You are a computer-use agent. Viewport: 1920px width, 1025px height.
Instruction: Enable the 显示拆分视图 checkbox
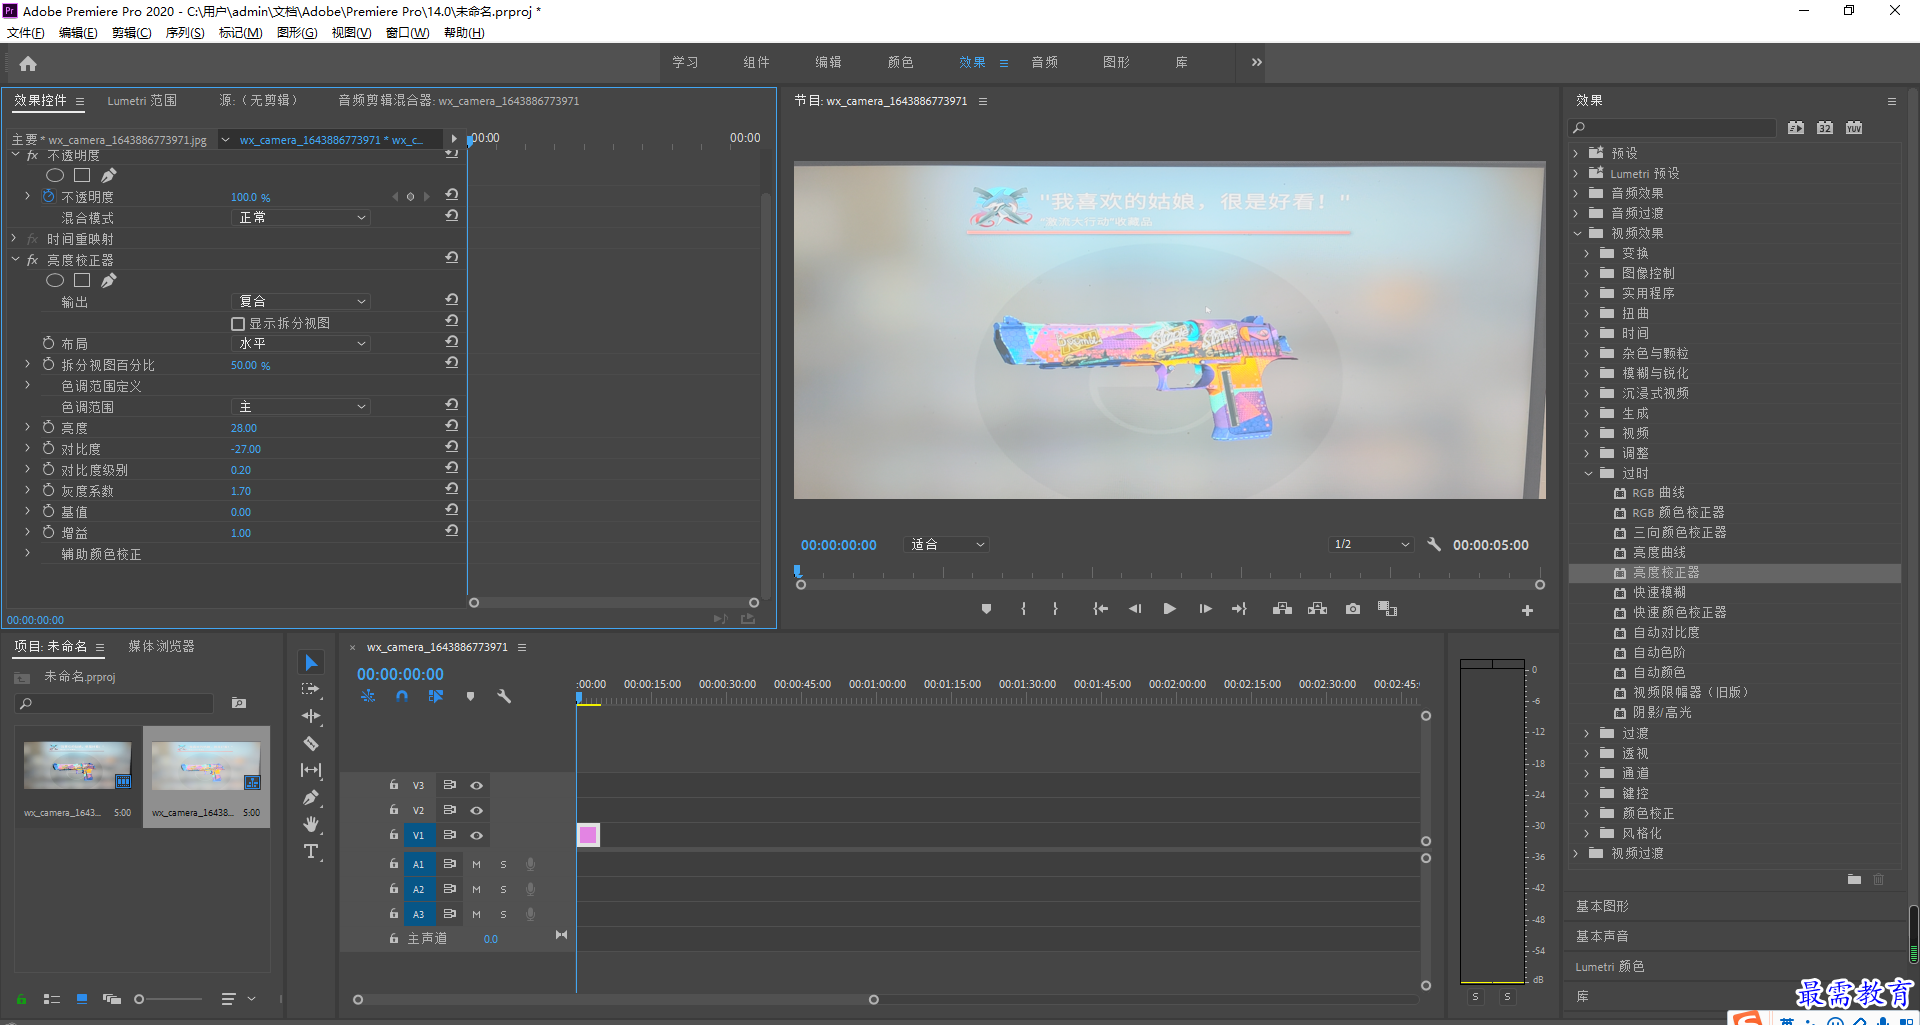(x=238, y=324)
